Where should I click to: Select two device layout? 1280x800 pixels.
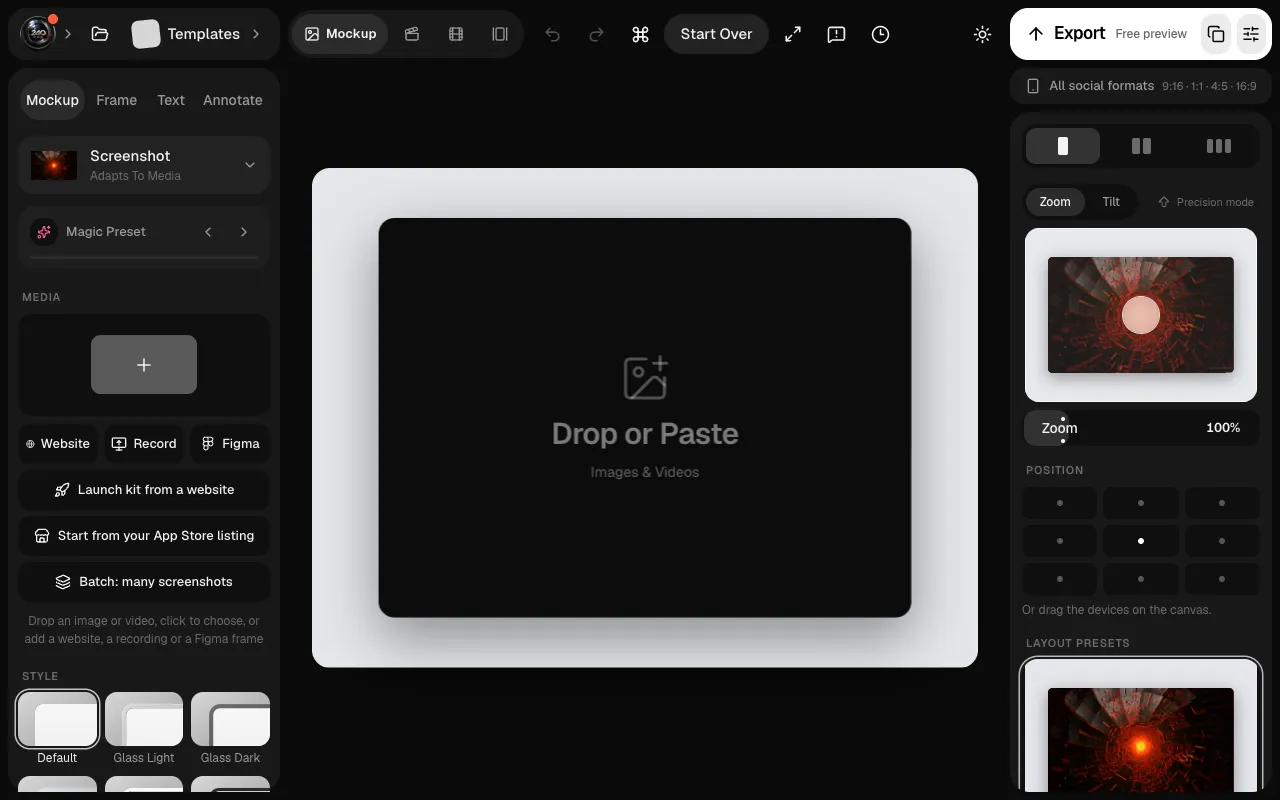pyautogui.click(x=1141, y=146)
